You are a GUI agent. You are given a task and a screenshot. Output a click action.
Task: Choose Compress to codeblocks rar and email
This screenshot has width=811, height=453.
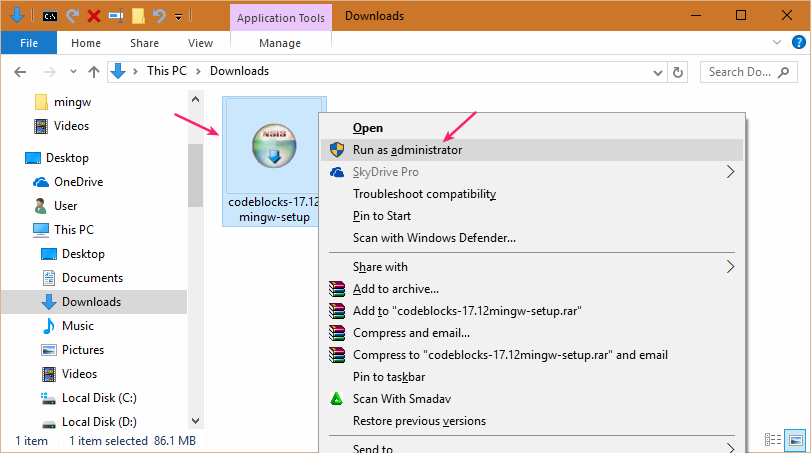(532, 355)
